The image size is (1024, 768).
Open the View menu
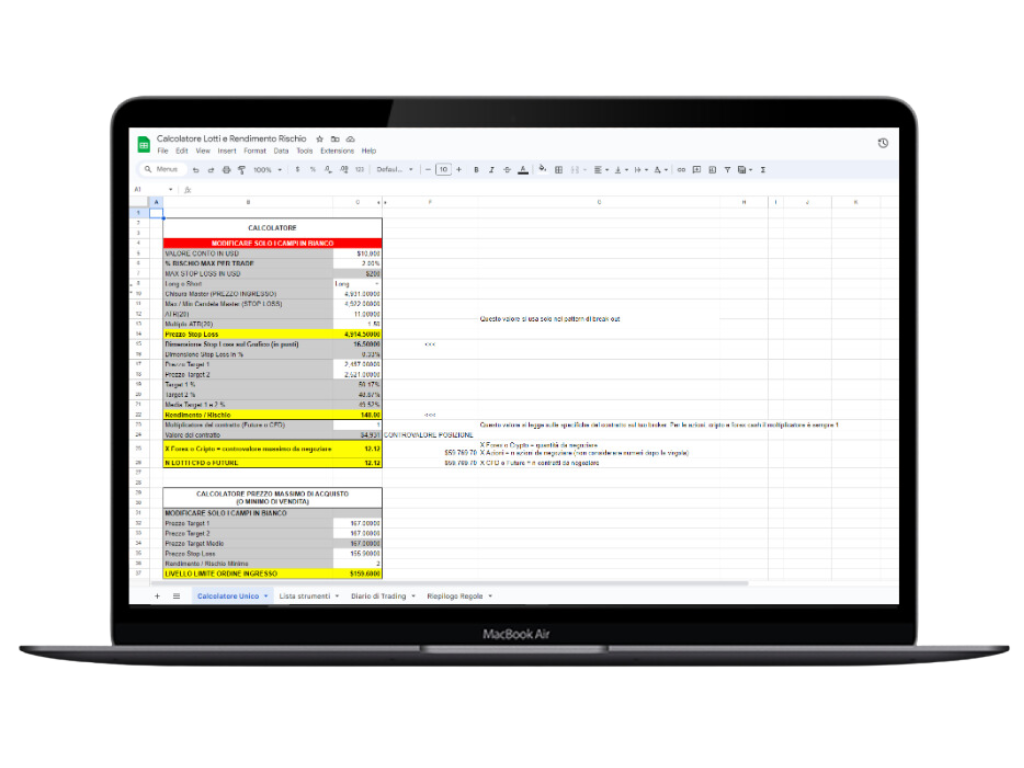click(x=203, y=151)
